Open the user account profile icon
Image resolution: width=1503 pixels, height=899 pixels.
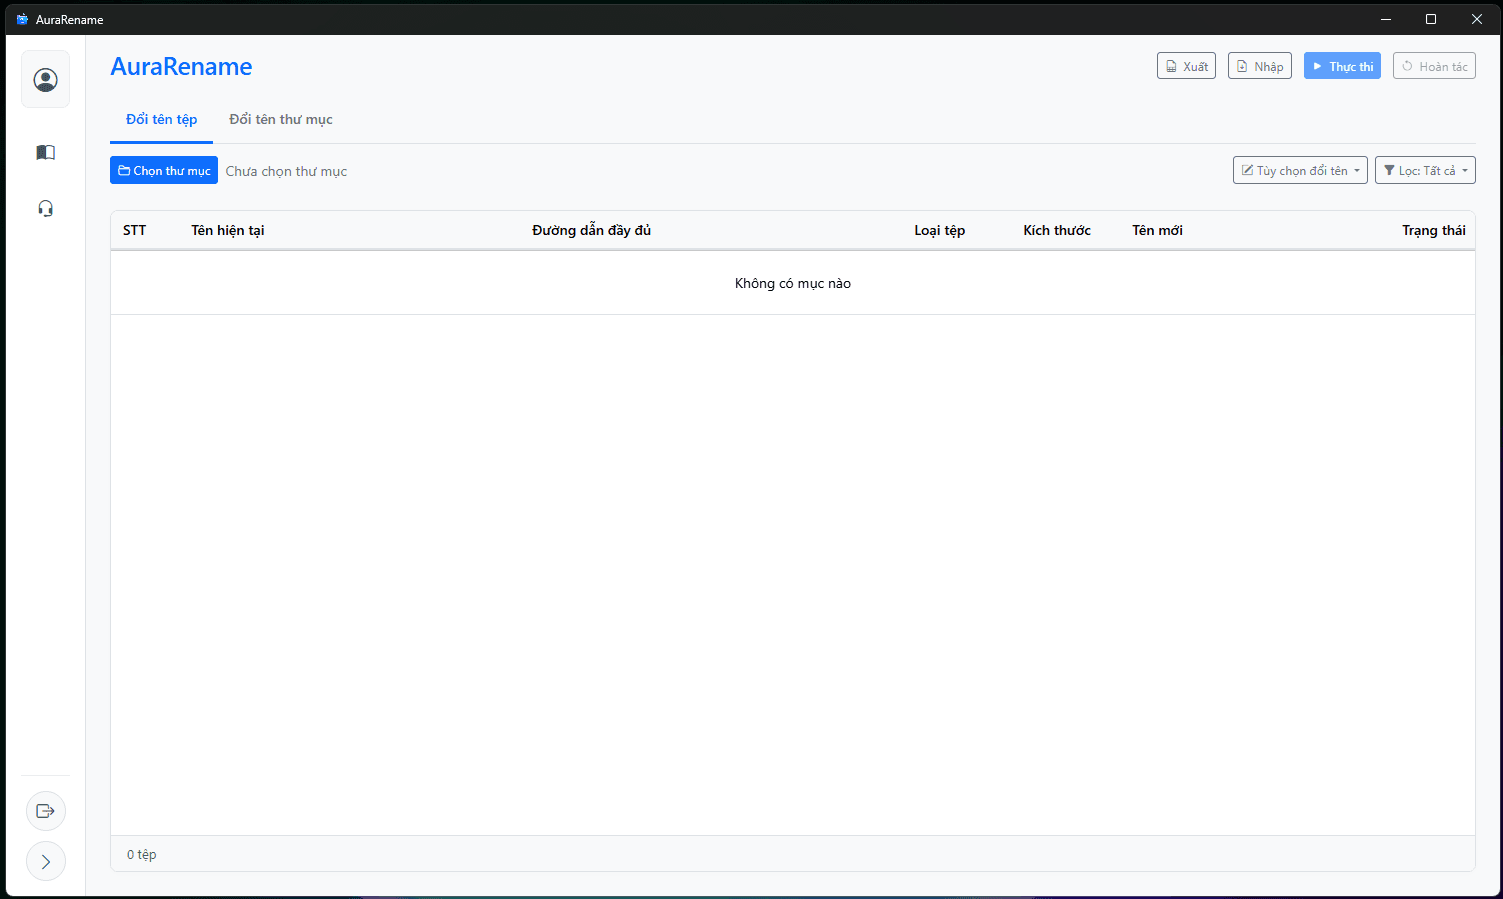click(46, 80)
